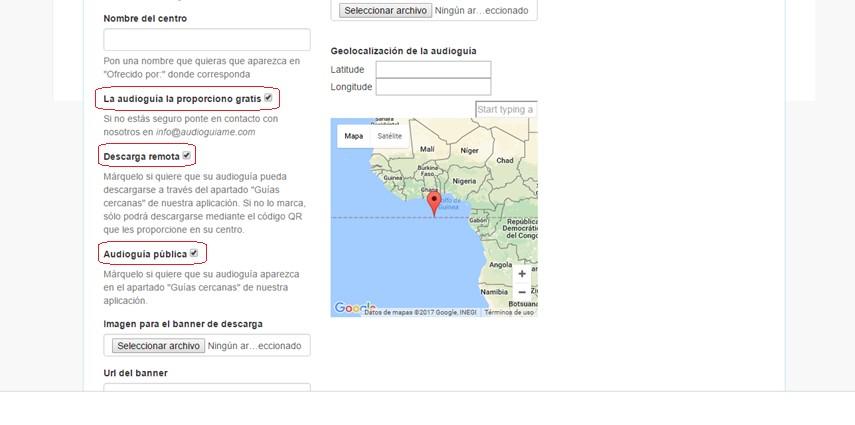Image resolution: width=855 pixels, height=425 pixels.
Task: Toggle the 'Descarga remota' checkbox
Action: pos(187,155)
